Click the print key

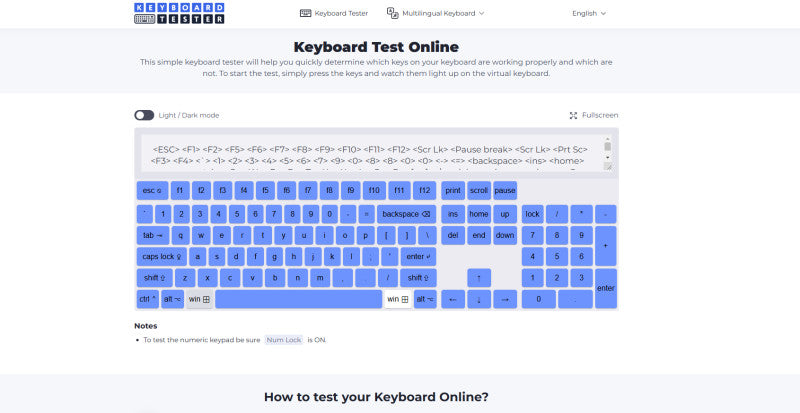(453, 190)
